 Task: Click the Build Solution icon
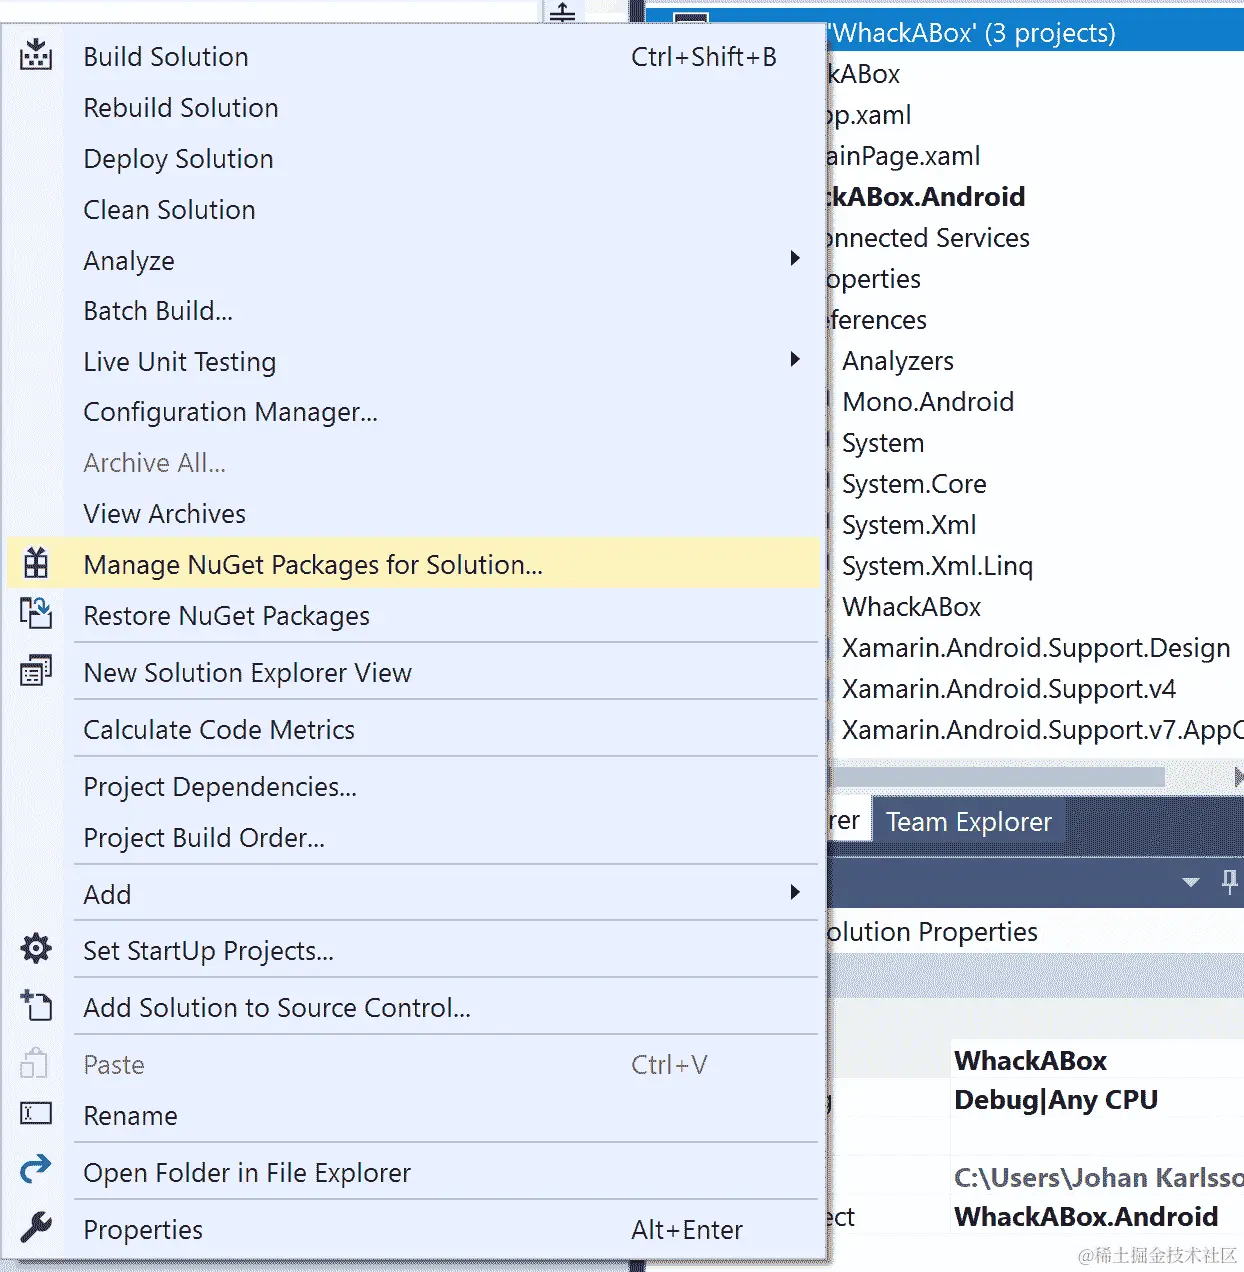coord(36,55)
